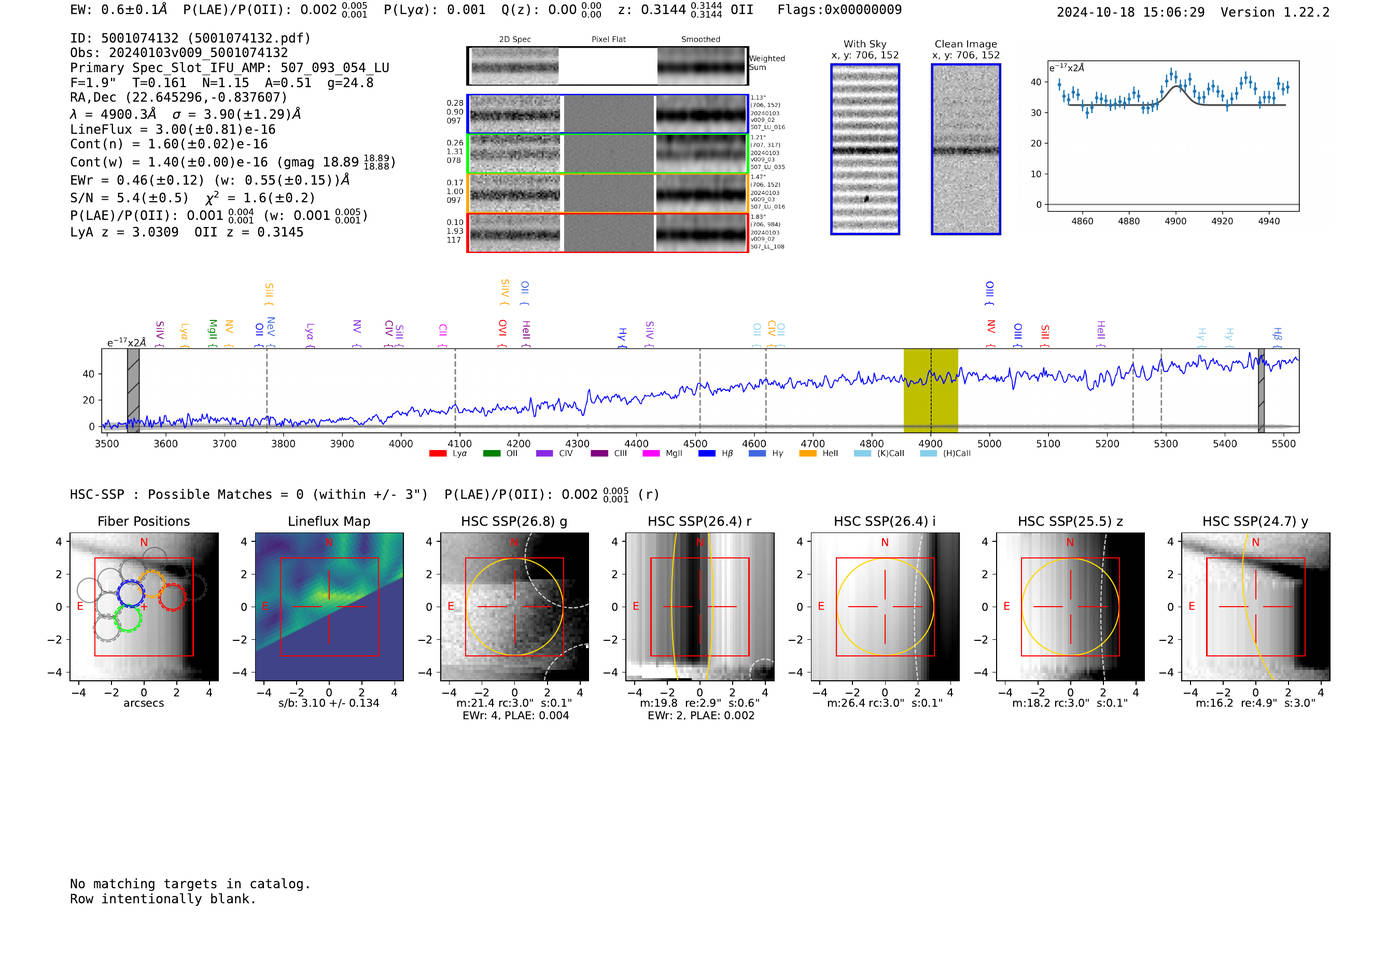Click the CIV purple legend swatch

coord(544,454)
